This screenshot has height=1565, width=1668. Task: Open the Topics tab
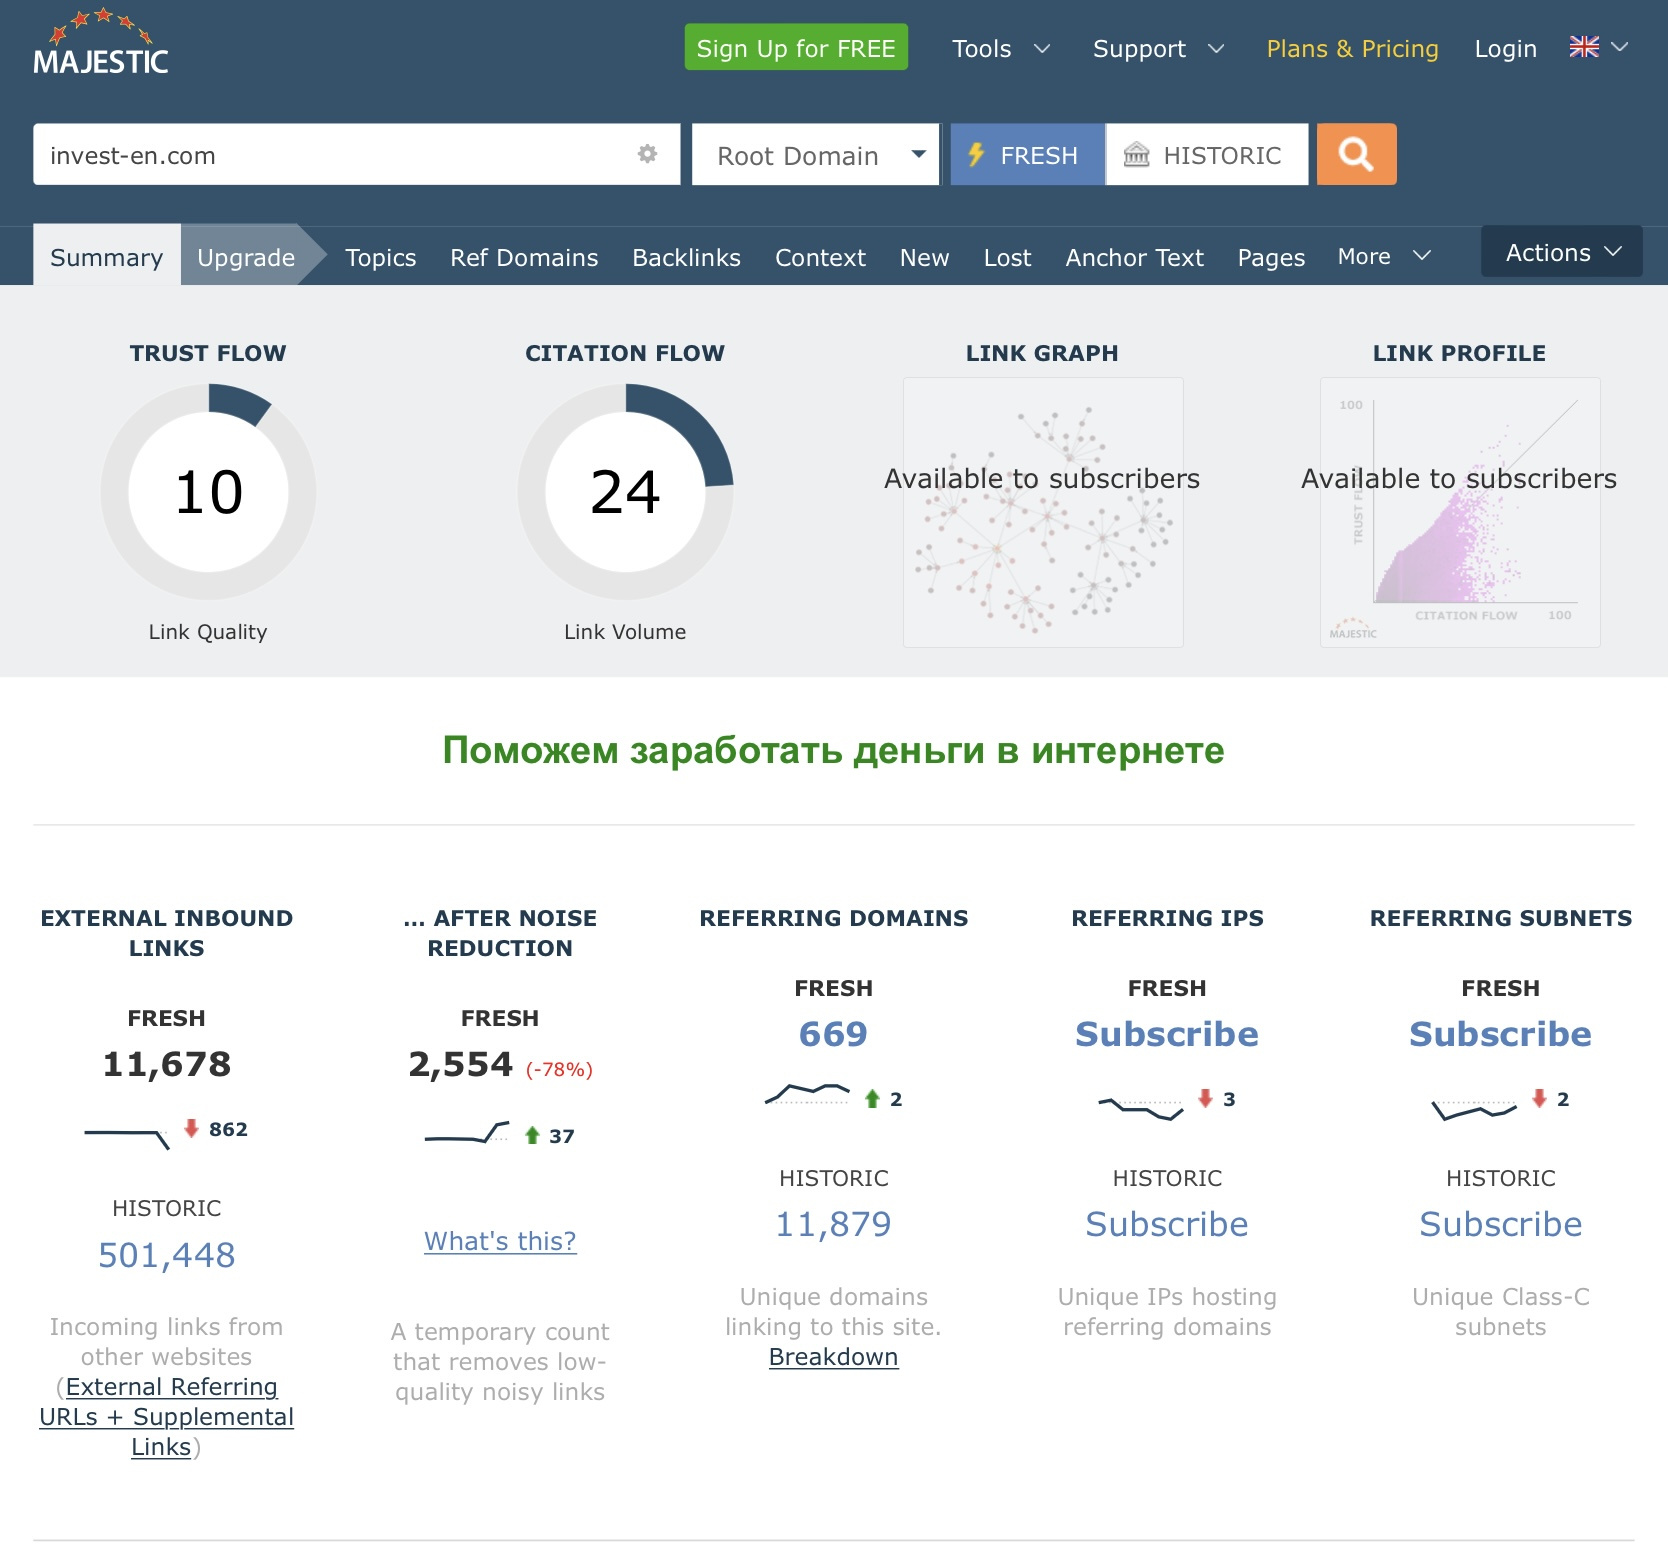click(x=380, y=256)
